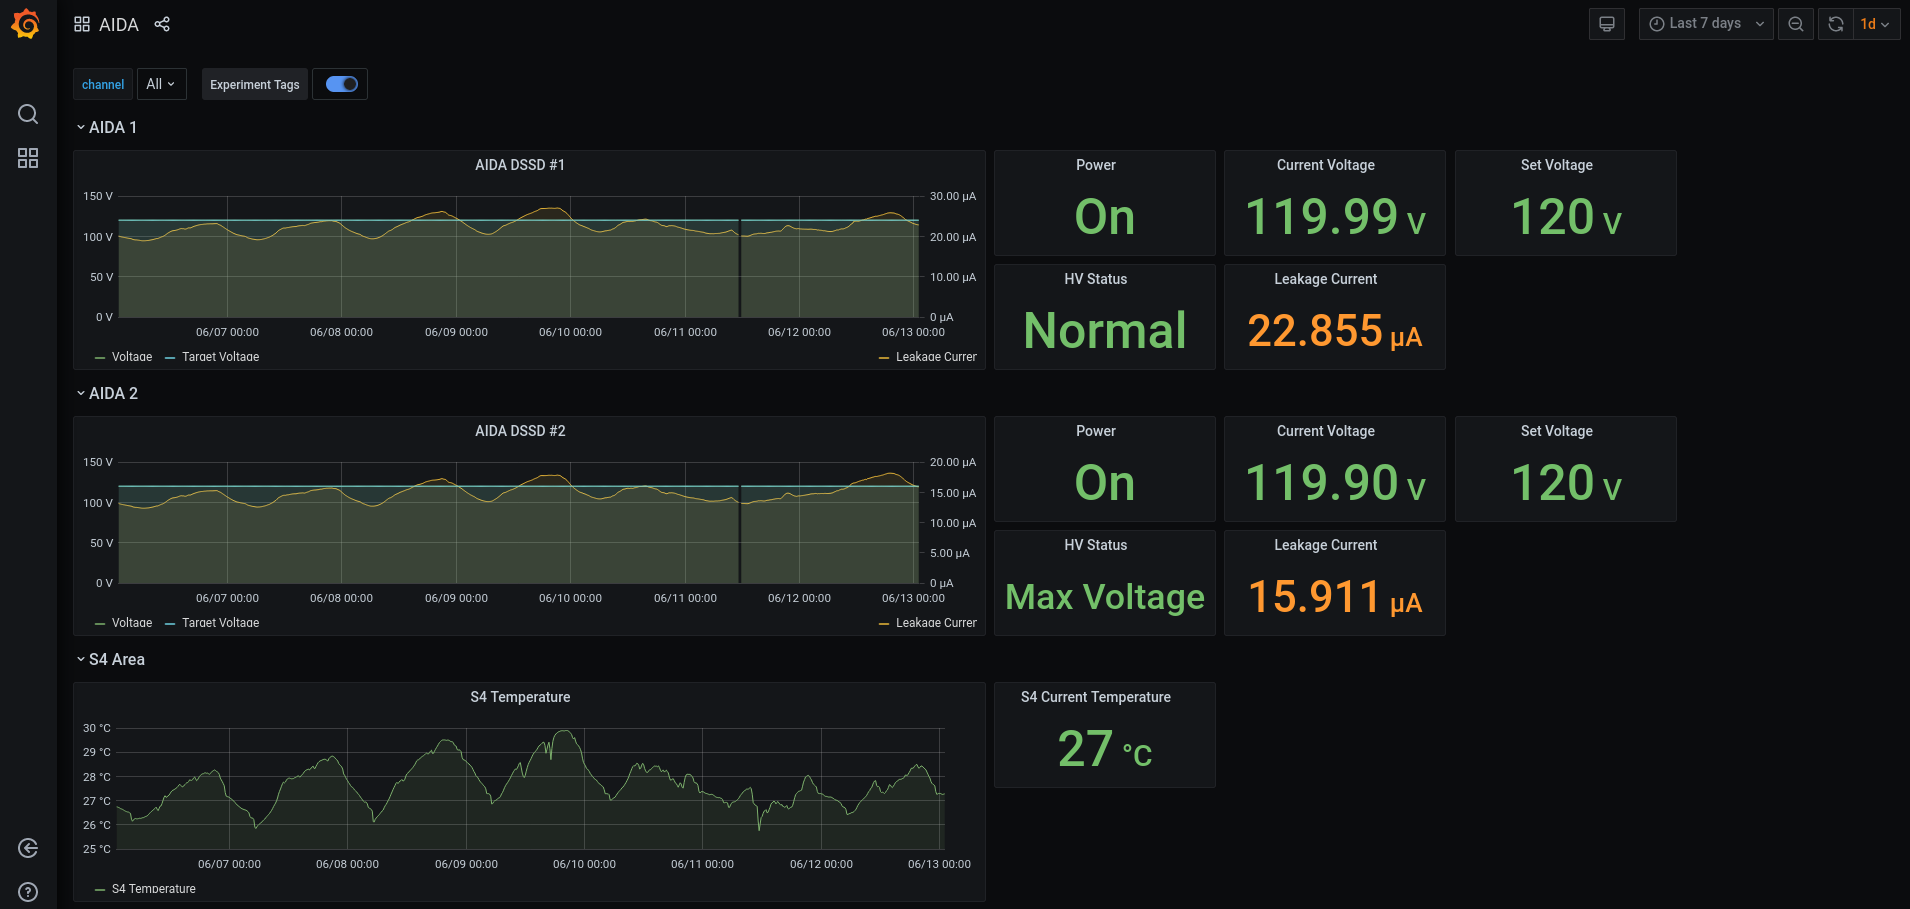This screenshot has width=1910, height=909.
Task: Click the Grafana logo home icon
Action: [x=26, y=24]
